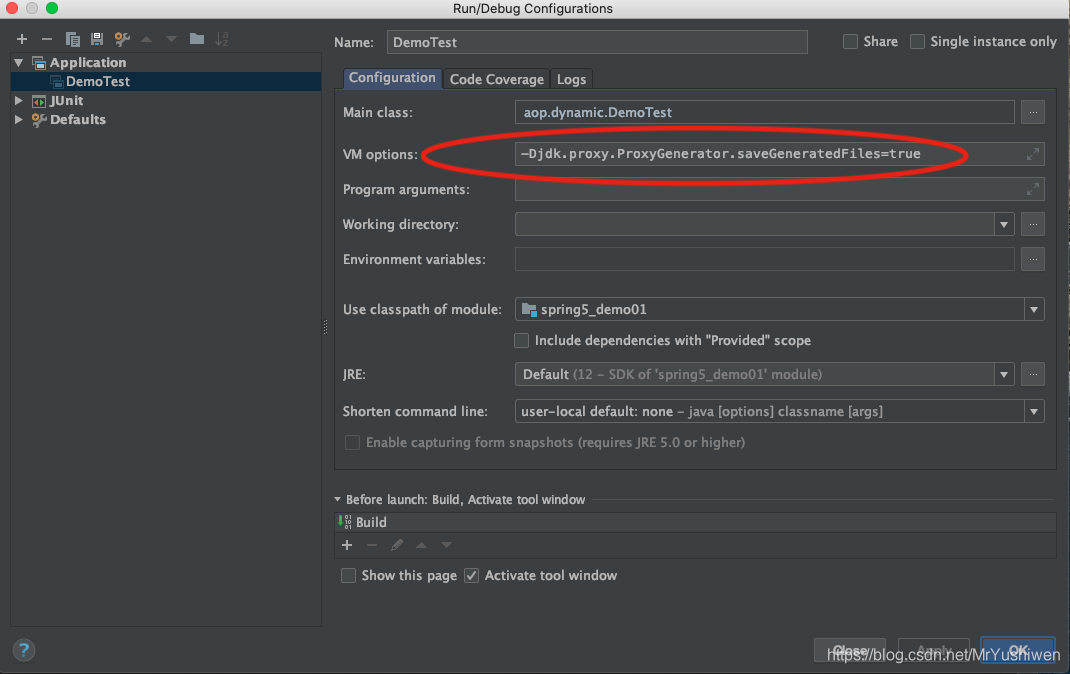
Task: Collapse the Before launch section
Action: [x=337, y=499]
